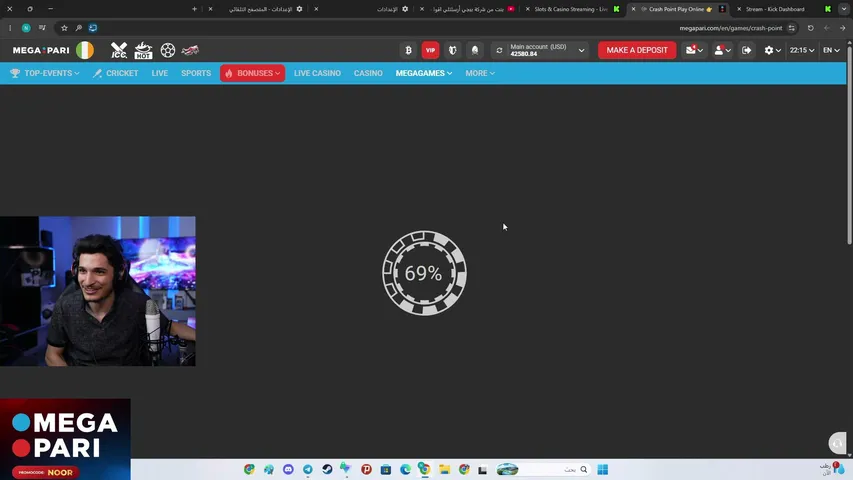Click the site settings icon in address bar
Image resolution: width=853 pixels, height=480 pixels.
(x=792, y=28)
